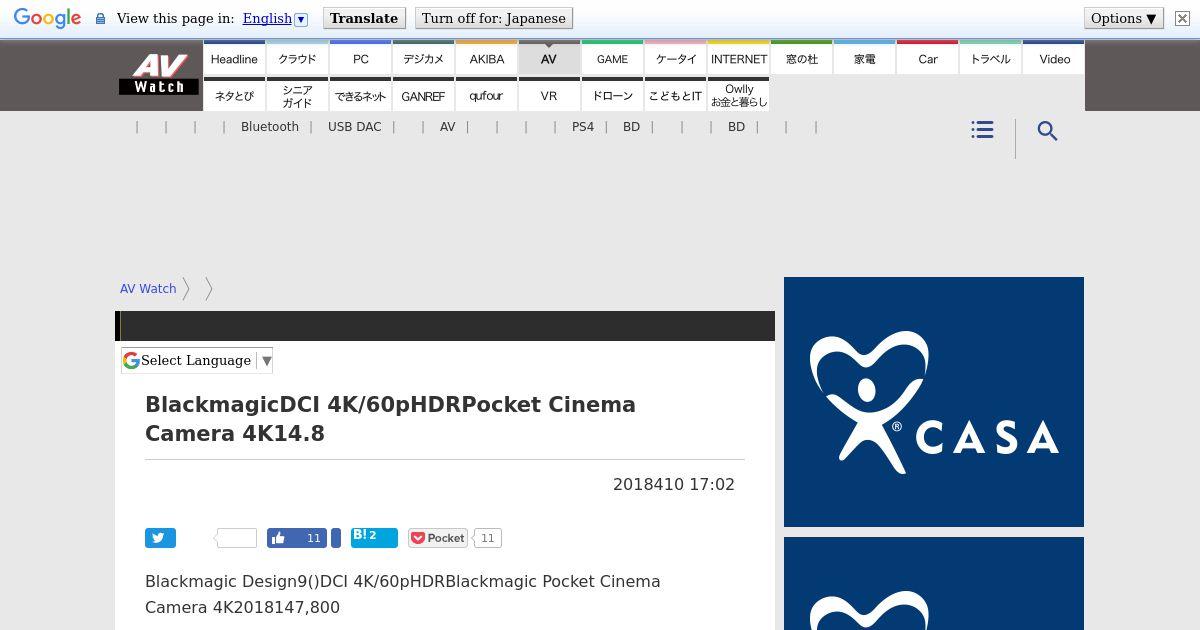This screenshot has height=630, width=1200.
Task: Open the magnifier search icon
Action: pos(1047,131)
